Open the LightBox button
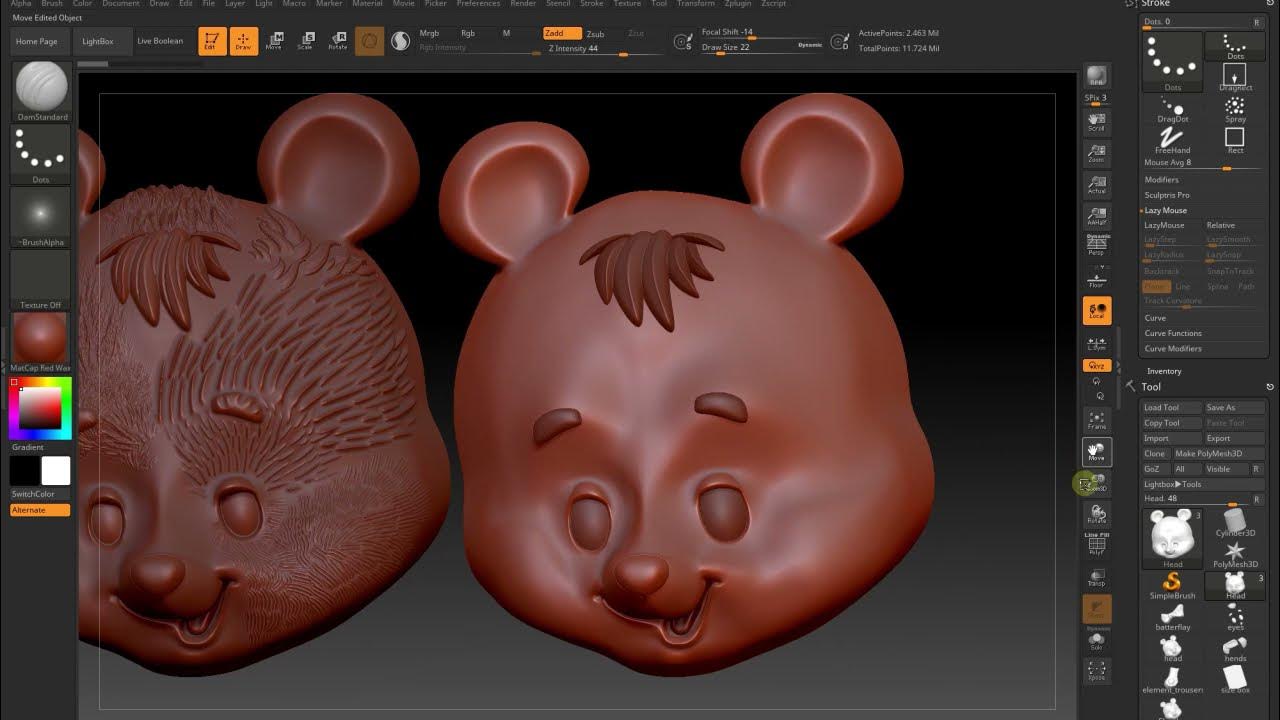 pos(98,41)
